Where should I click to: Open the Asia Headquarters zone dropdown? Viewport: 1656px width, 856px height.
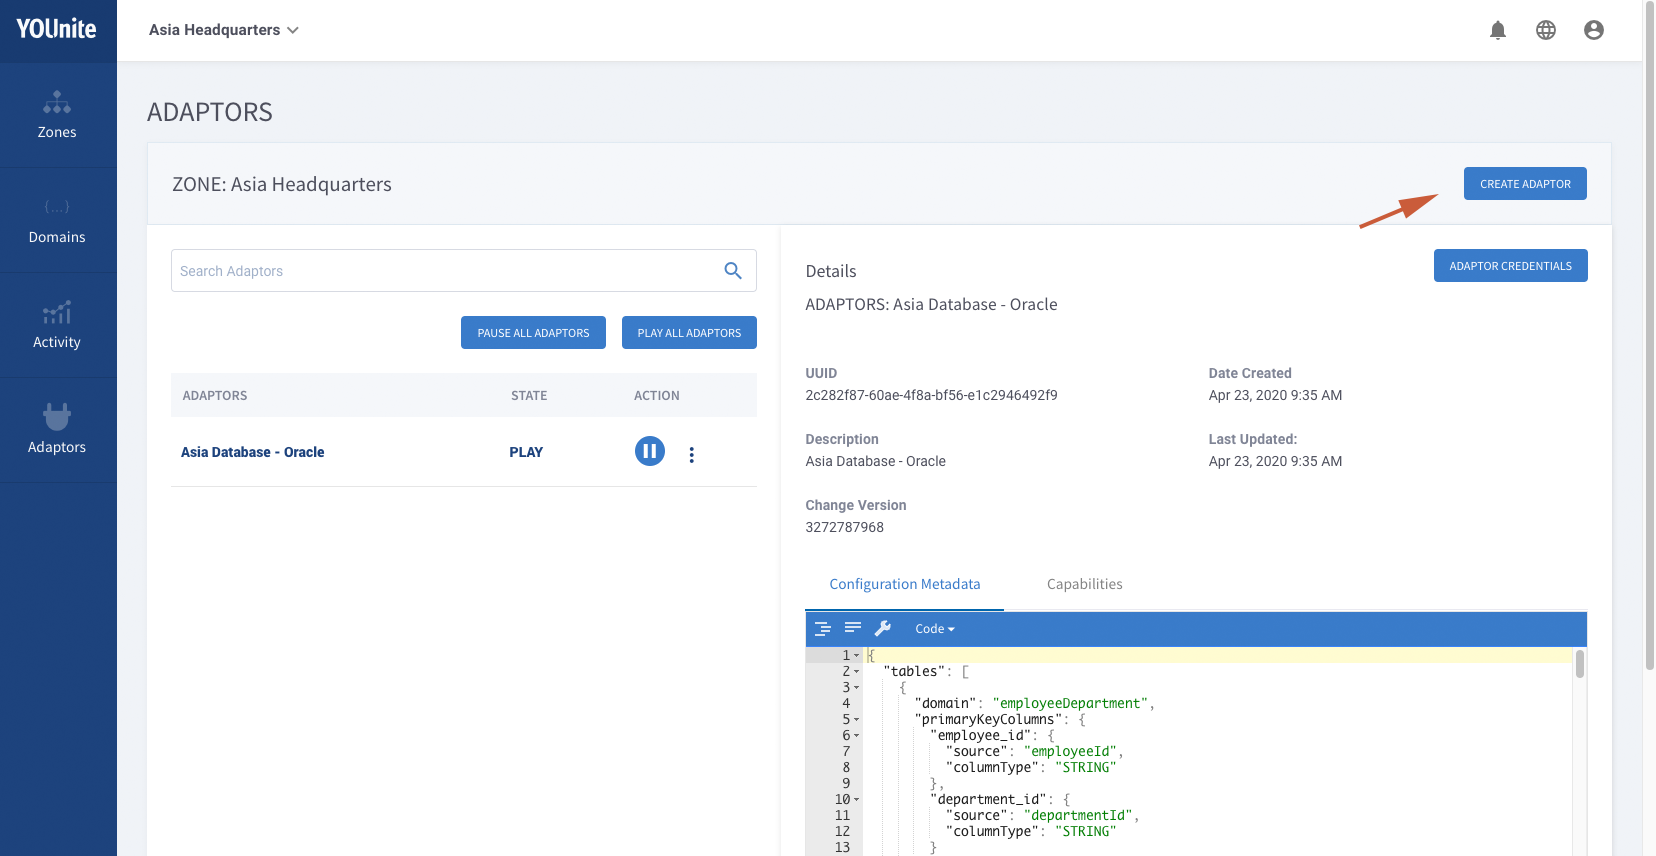[224, 30]
